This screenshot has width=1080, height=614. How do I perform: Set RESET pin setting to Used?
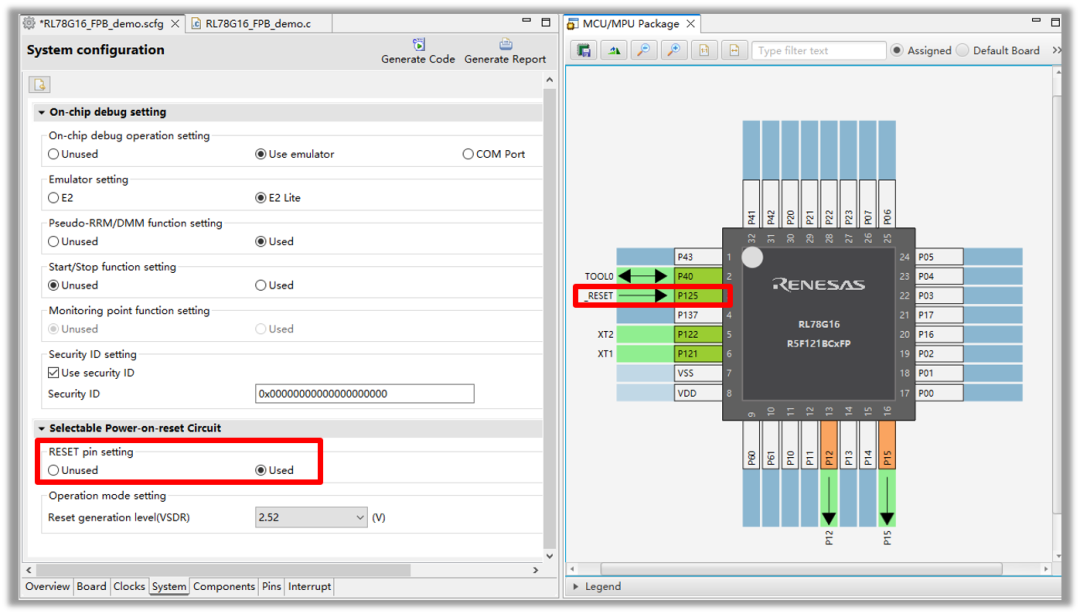(x=261, y=471)
